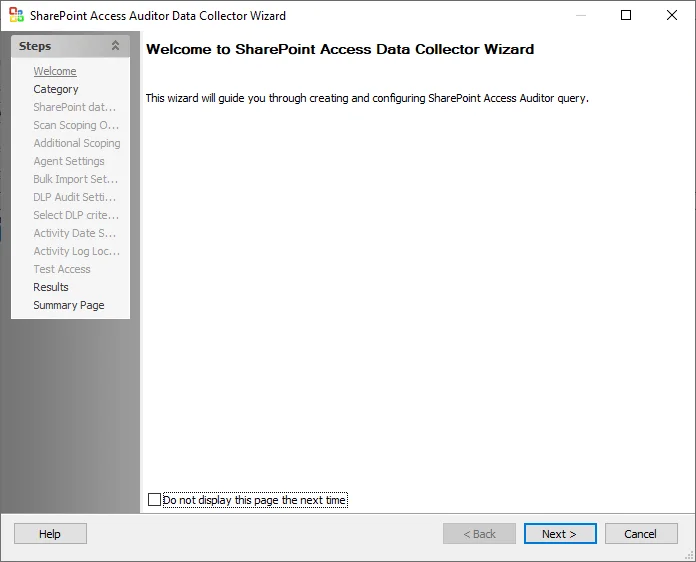
Task: Click the window resize grip corner
Action: [689, 555]
